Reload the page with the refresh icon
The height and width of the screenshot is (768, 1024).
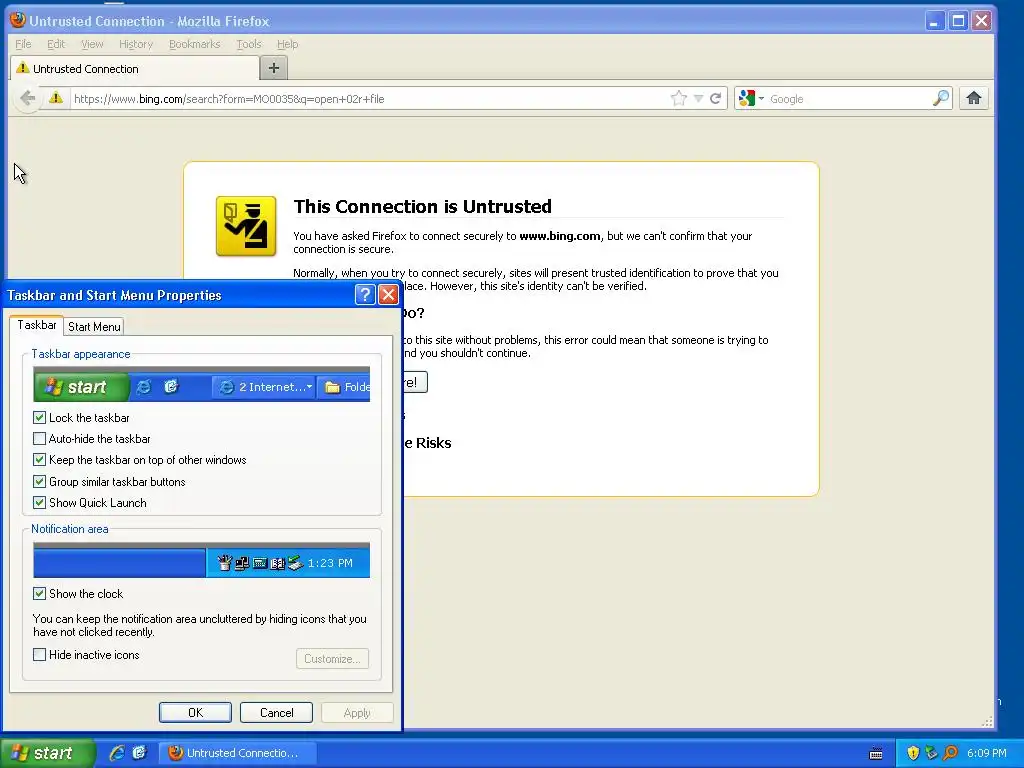(715, 99)
